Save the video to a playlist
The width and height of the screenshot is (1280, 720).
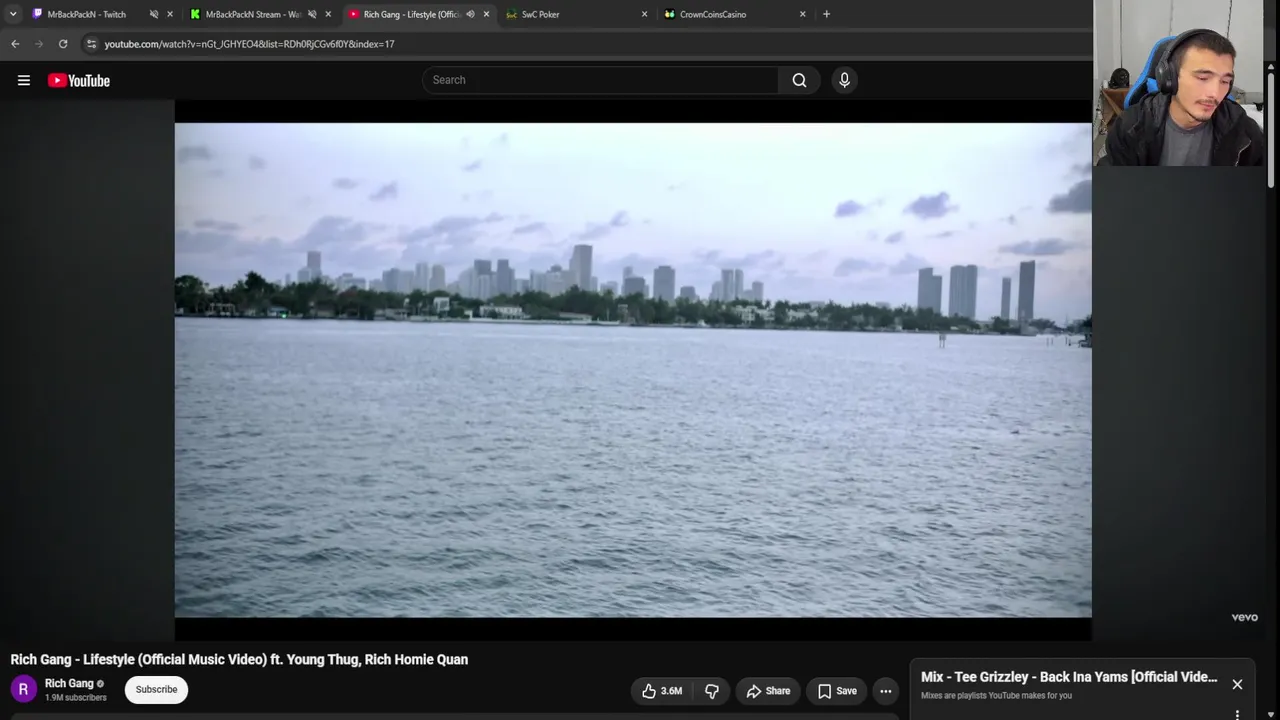coord(837,691)
